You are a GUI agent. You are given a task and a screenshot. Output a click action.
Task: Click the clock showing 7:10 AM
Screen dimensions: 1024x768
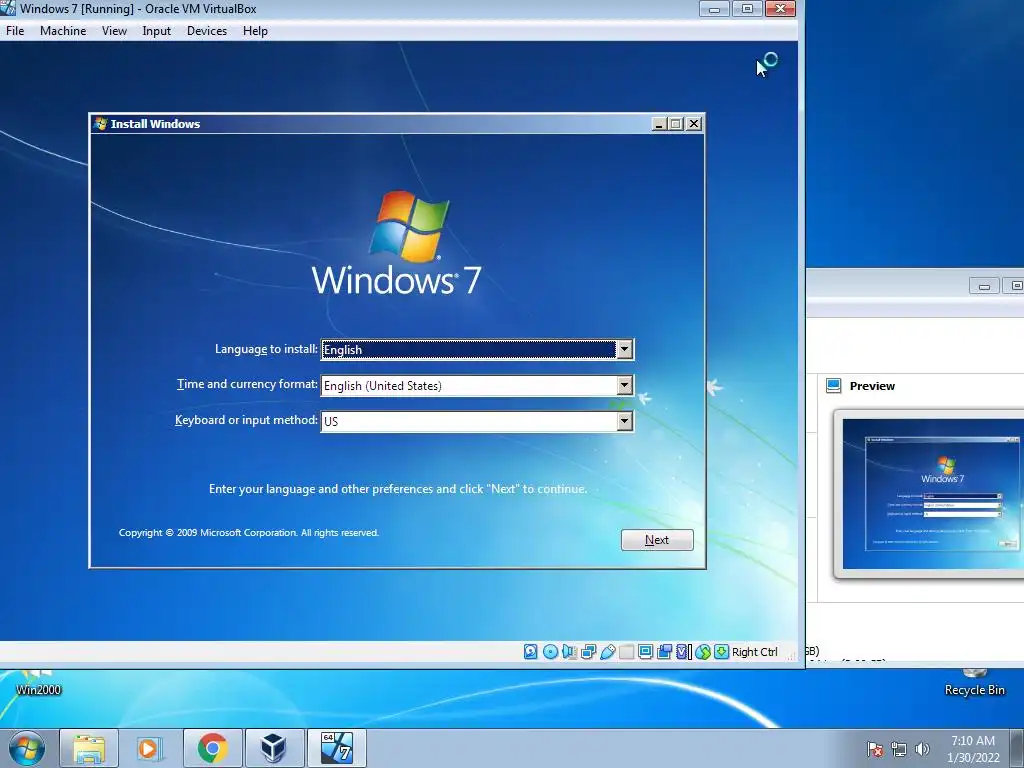(972, 741)
